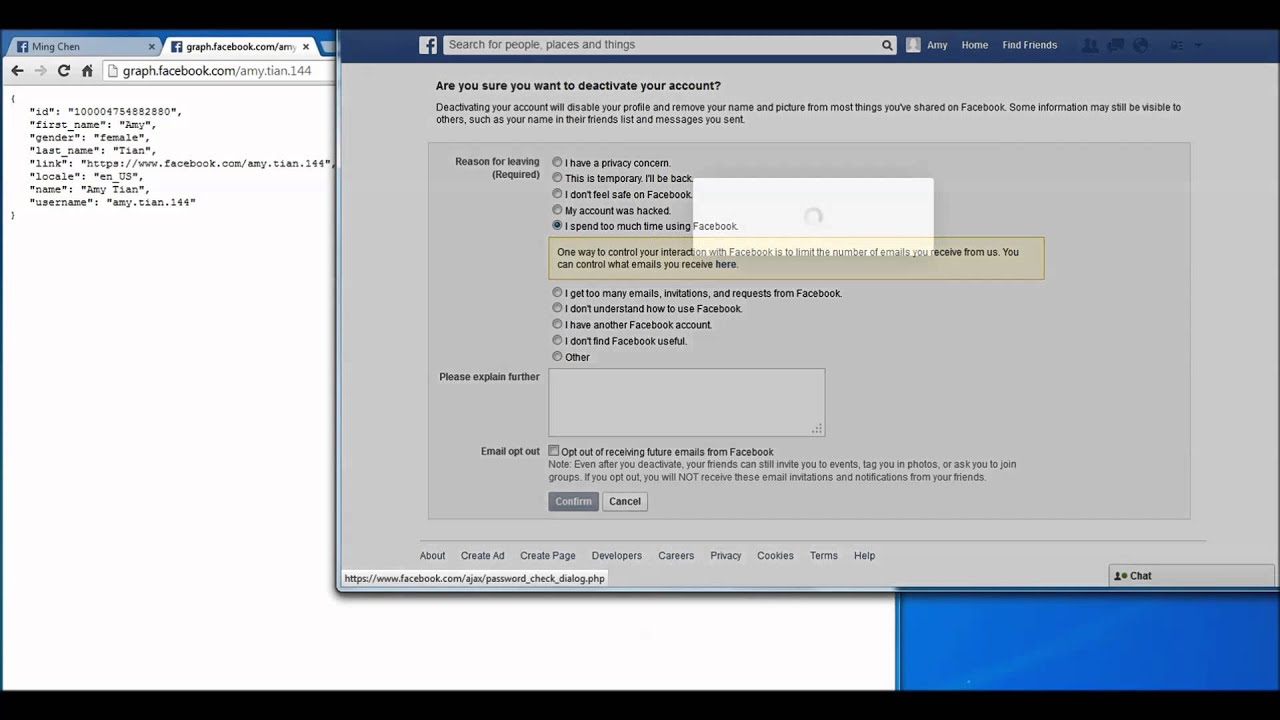This screenshot has width=1280, height=720.
Task: Click the search magnifier icon
Action: pyautogui.click(x=887, y=45)
